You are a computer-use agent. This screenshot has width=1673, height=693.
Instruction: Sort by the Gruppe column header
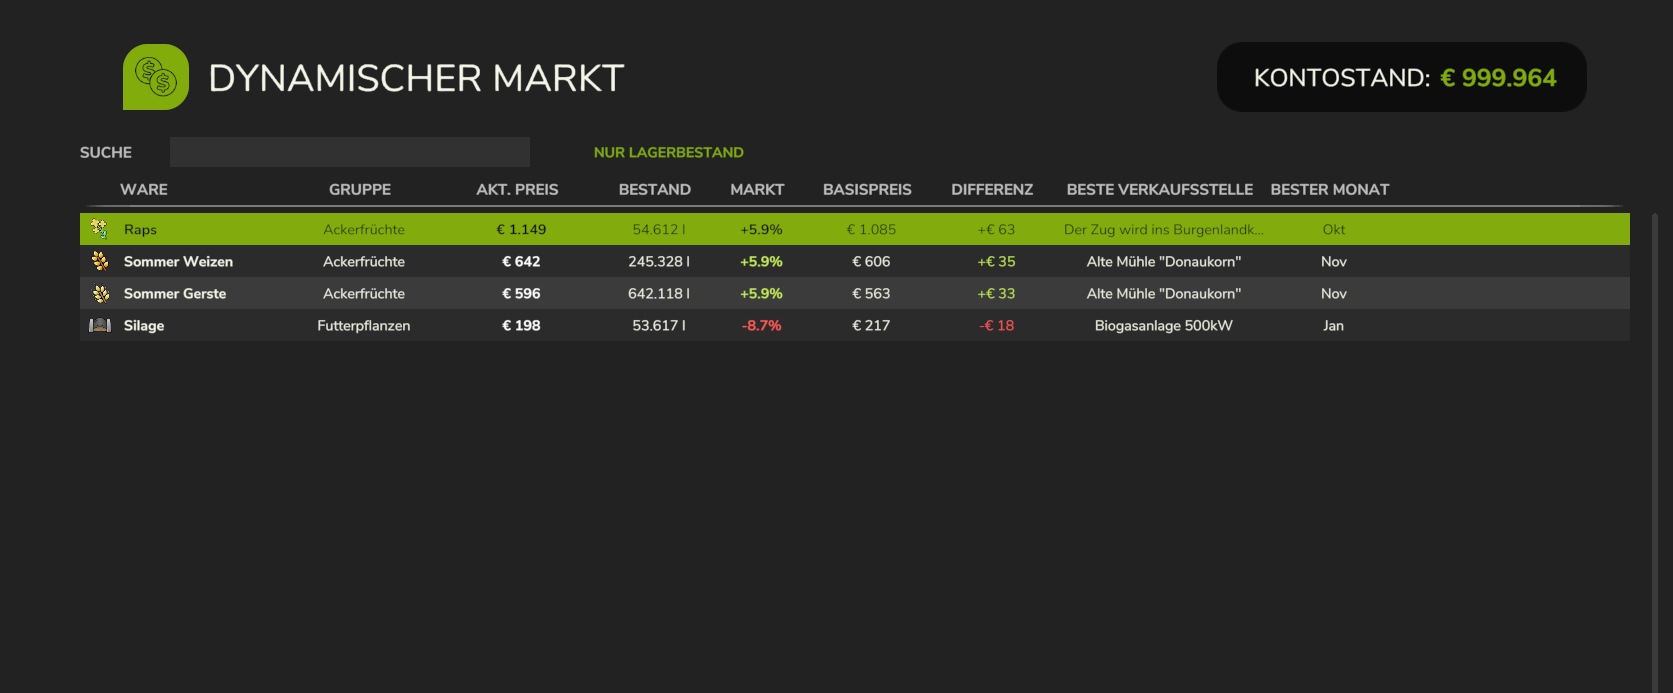(x=360, y=189)
